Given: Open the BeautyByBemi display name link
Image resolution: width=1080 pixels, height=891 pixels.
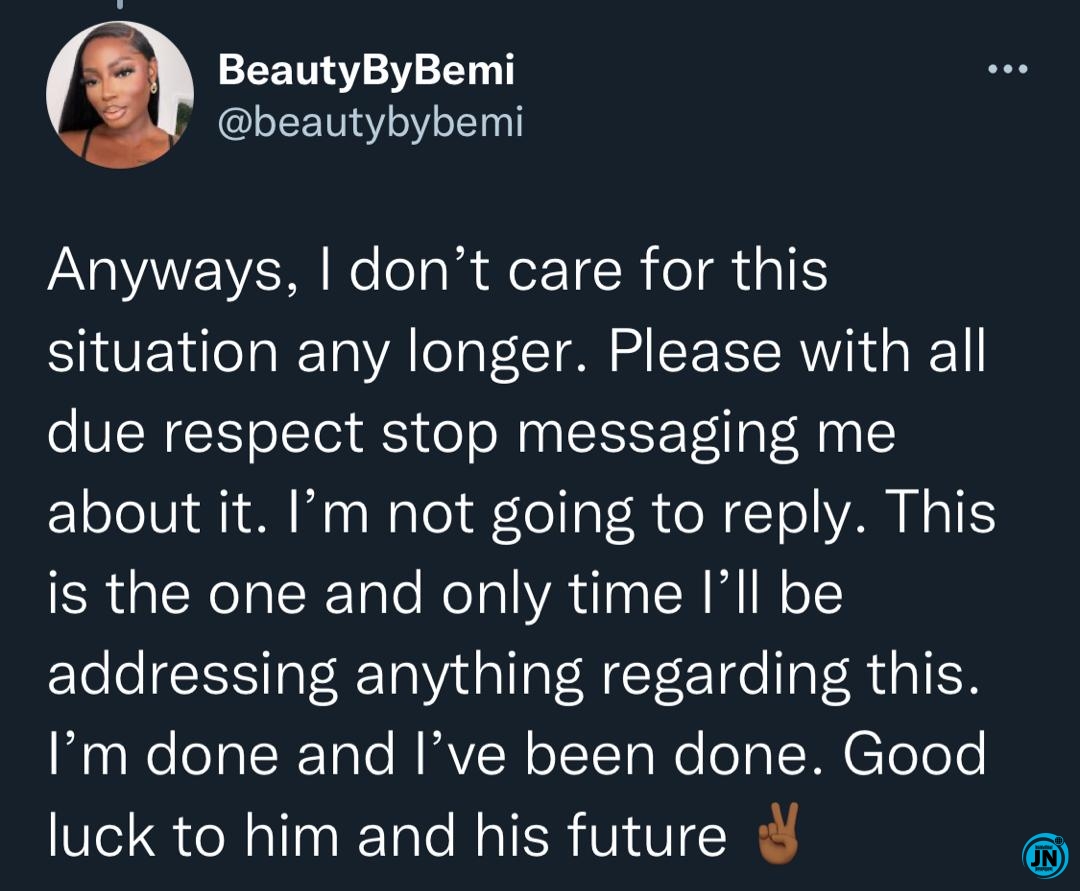Looking at the screenshot, I should [x=366, y=70].
